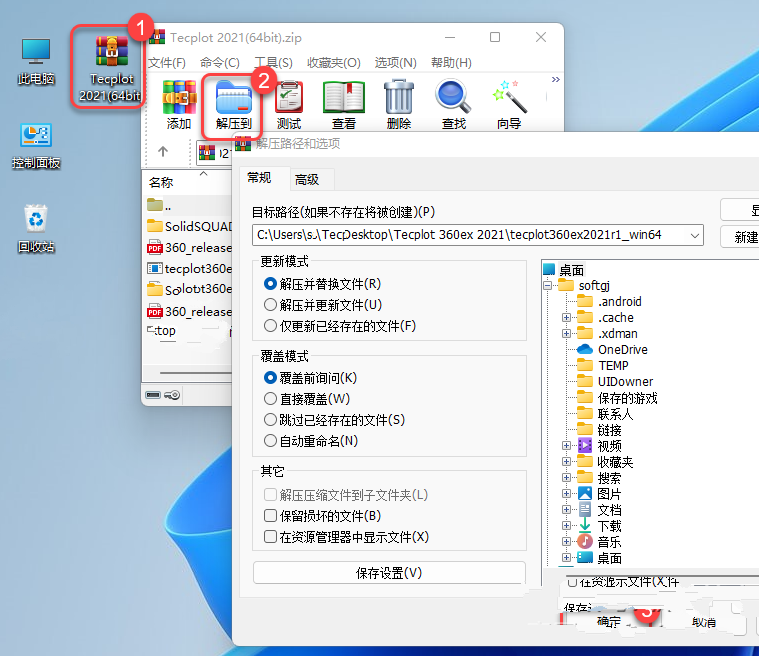The width and height of the screenshot is (759, 656).
Task: Click the 保存设置(V) button
Action: (389, 573)
